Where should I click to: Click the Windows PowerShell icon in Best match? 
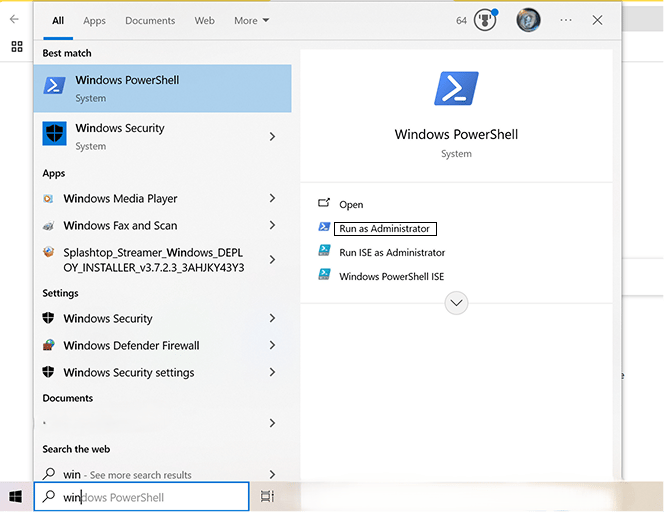[x=54, y=86]
